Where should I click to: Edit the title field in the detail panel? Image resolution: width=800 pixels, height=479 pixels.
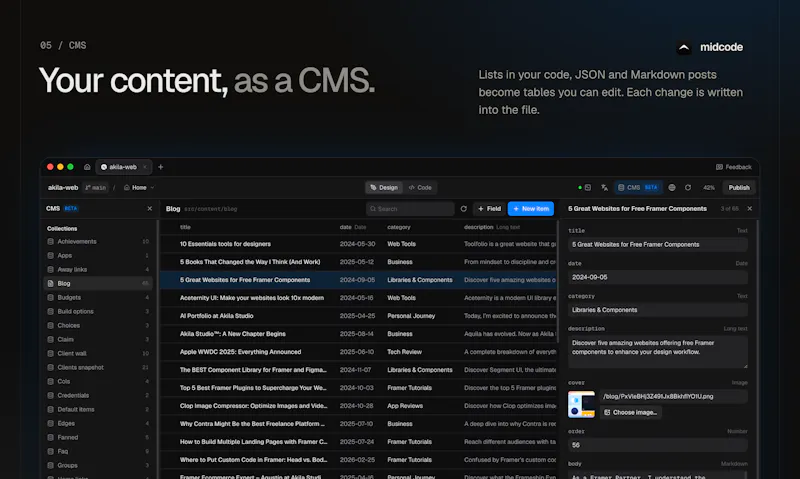pyautogui.click(x=658, y=245)
